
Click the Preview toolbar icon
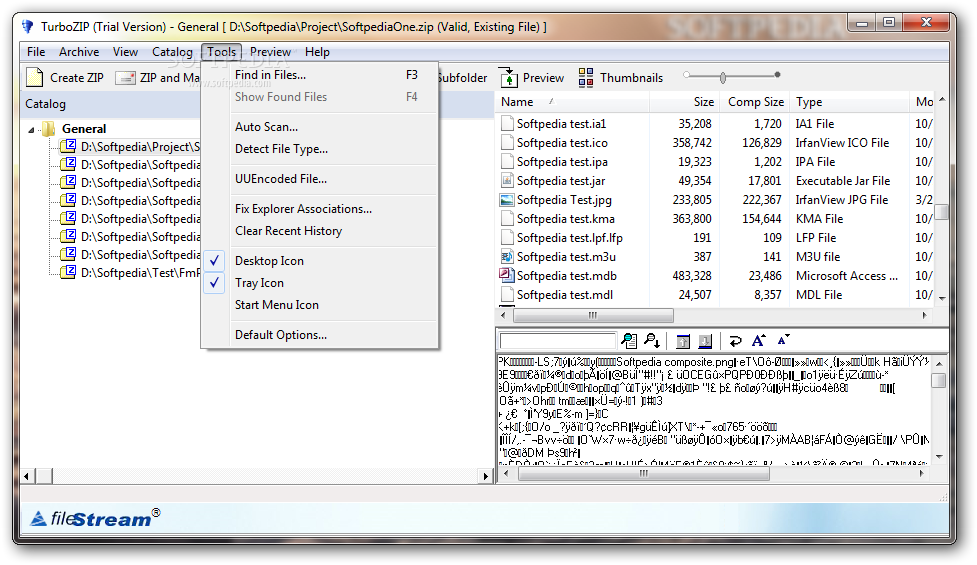pyautogui.click(x=508, y=78)
